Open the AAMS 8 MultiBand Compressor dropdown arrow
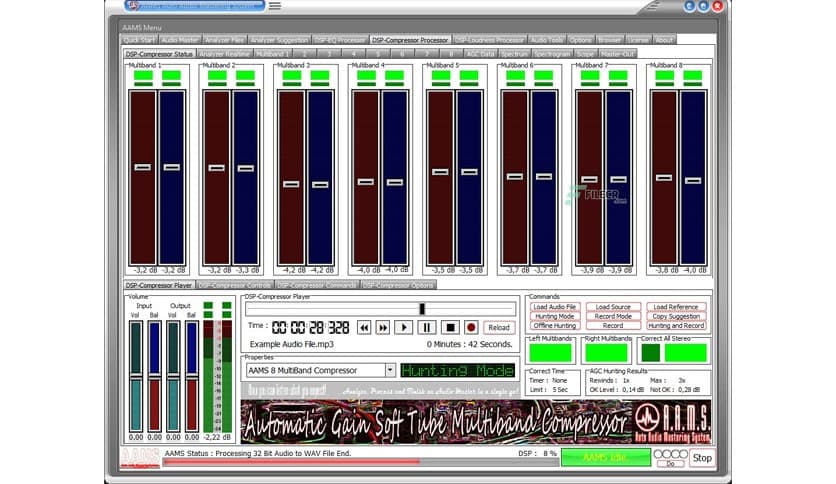The image size is (836, 484). tap(390, 370)
